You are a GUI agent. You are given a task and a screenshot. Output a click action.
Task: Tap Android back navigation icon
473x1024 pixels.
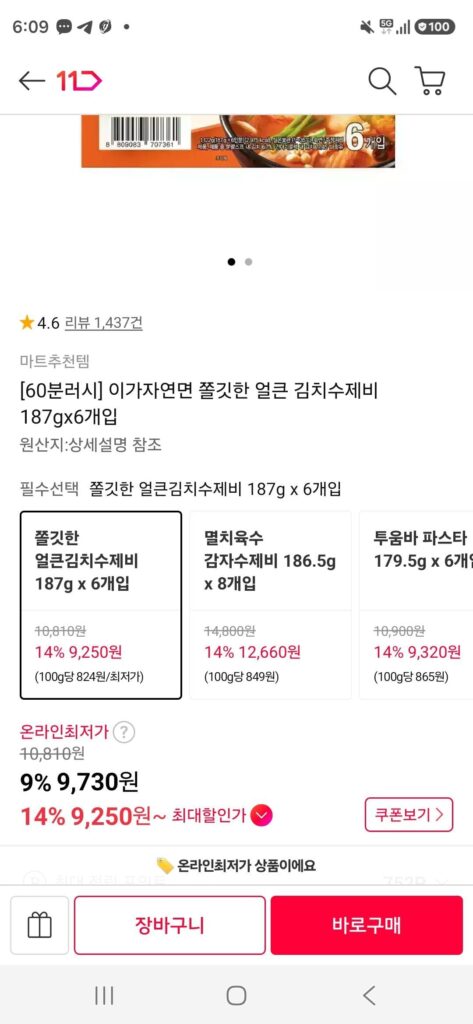(x=369, y=995)
